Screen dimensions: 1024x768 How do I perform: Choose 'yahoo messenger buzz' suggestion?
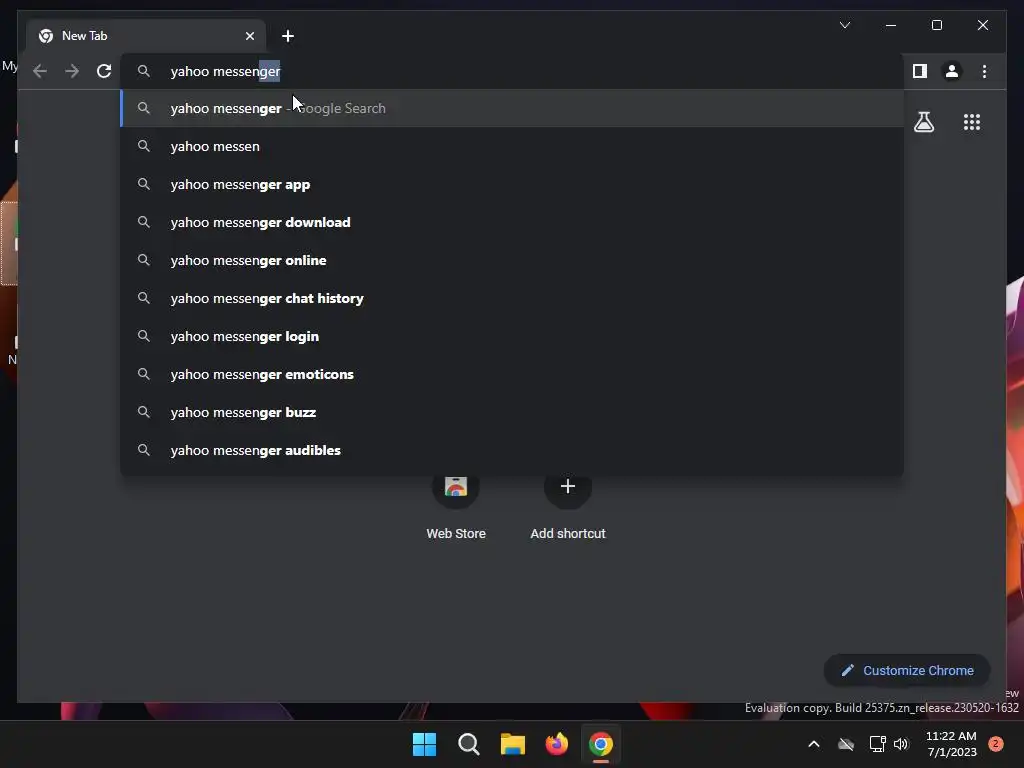(x=512, y=412)
